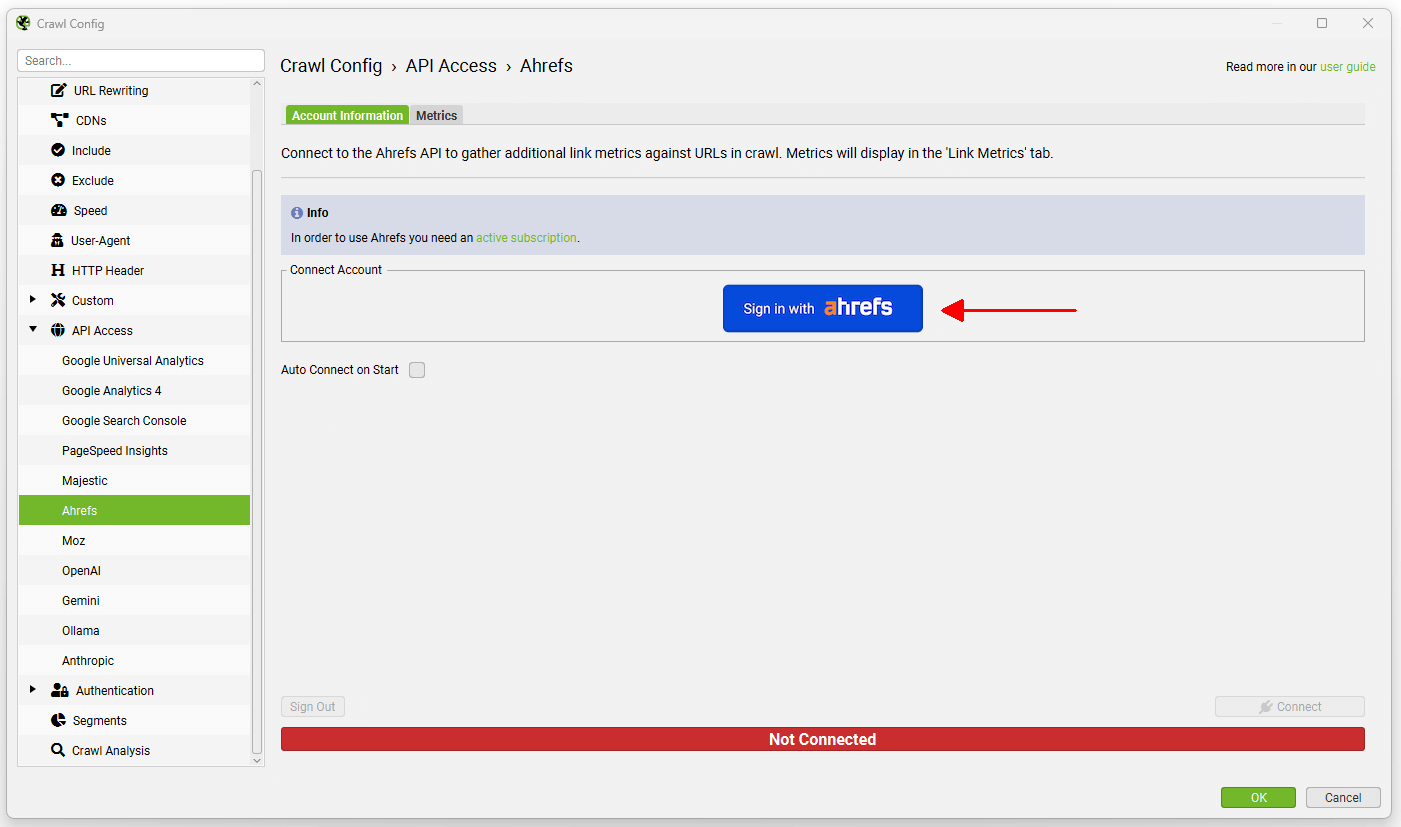
Task: Click the User-Agent spy icon
Action: pos(58,240)
